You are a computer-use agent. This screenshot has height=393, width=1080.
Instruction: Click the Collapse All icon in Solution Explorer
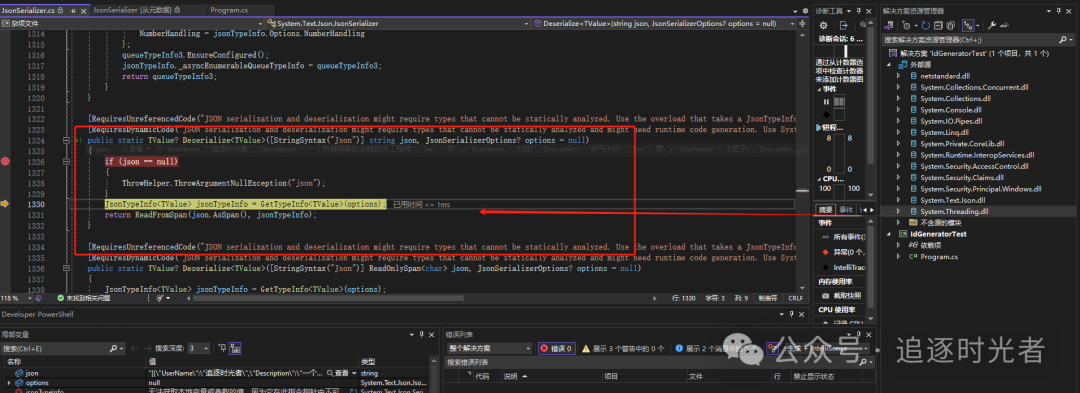(x=938, y=25)
